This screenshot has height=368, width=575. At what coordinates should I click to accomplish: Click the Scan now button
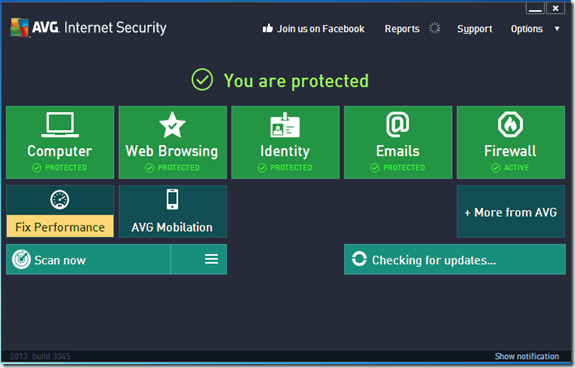(x=88, y=260)
